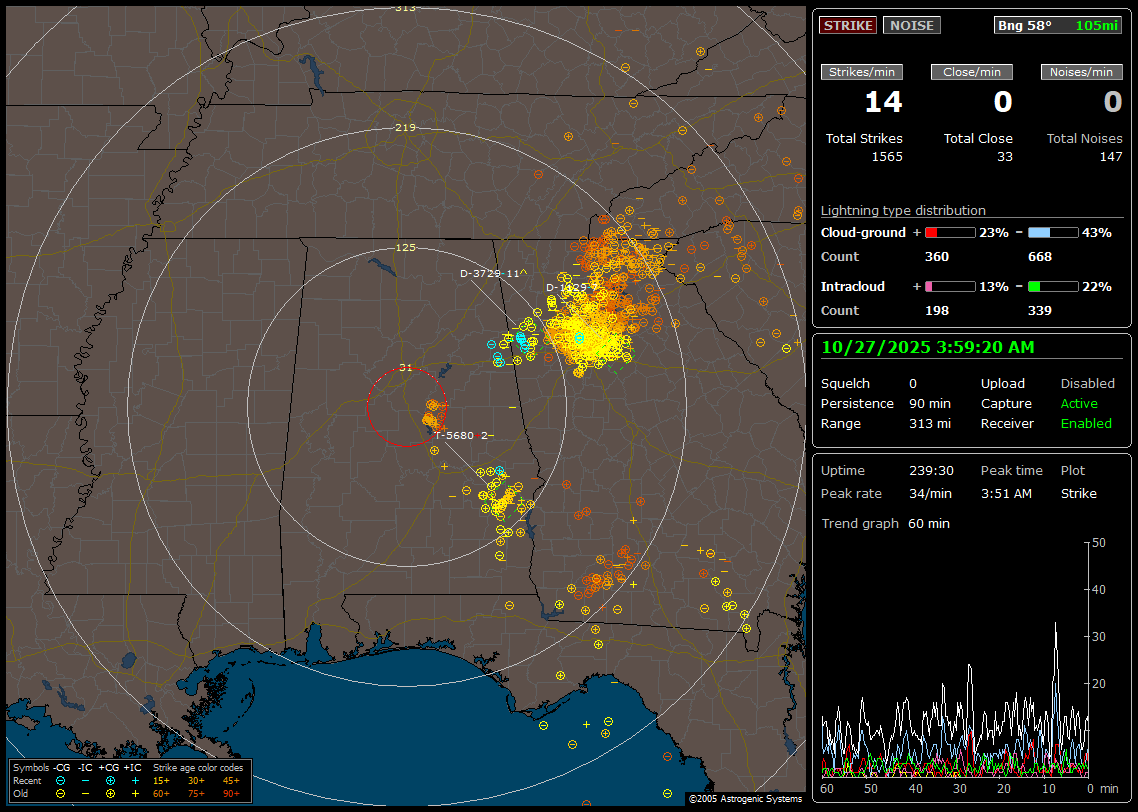The height and width of the screenshot is (812, 1138).
Task: Click the storm label D-3729 on map
Action: (x=492, y=273)
